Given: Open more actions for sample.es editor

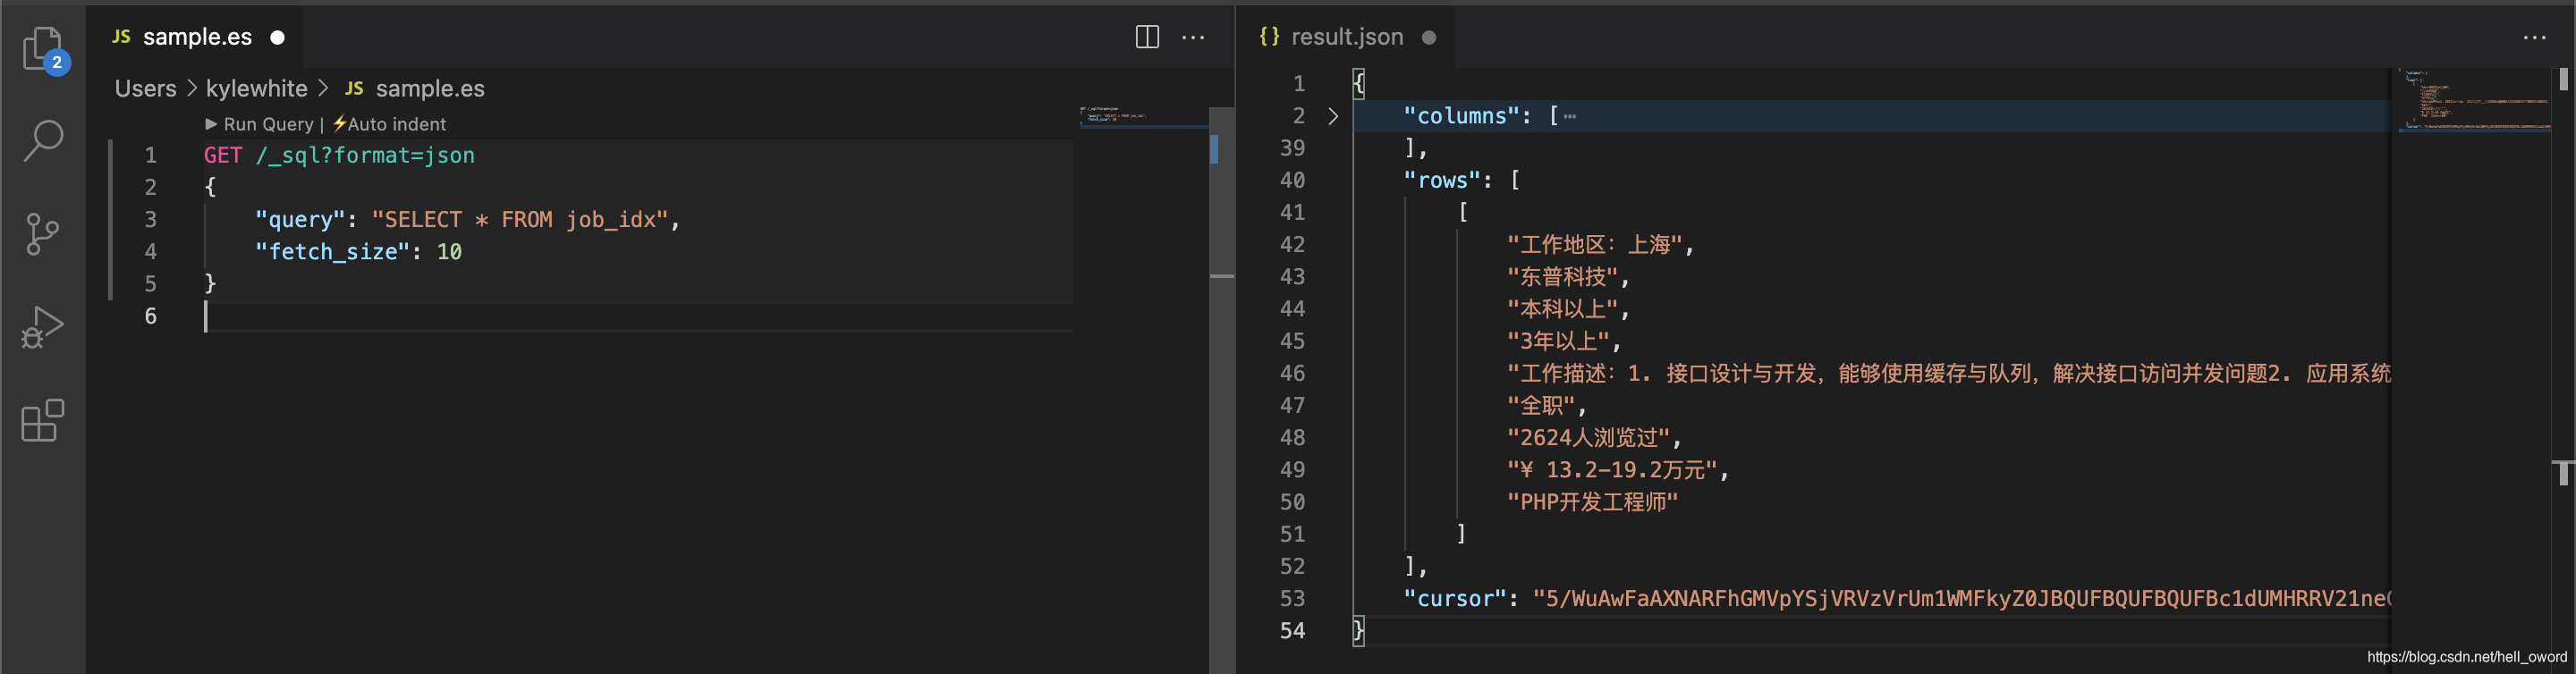Looking at the screenshot, I should pos(1193,38).
